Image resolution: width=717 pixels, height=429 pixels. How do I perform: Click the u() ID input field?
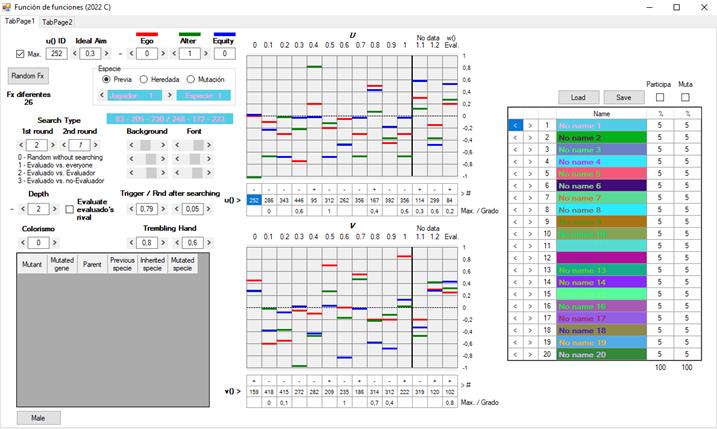click(56, 54)
